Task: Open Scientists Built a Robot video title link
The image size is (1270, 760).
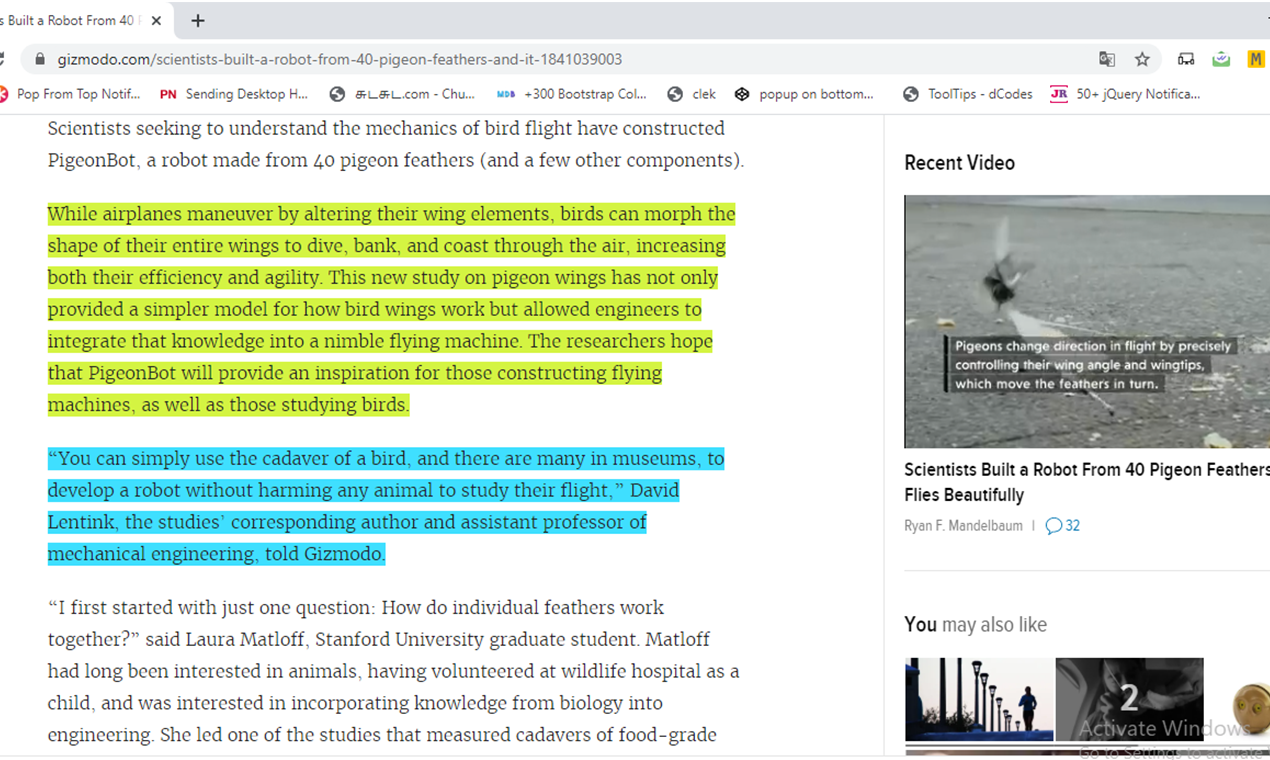Action: 1087,482
